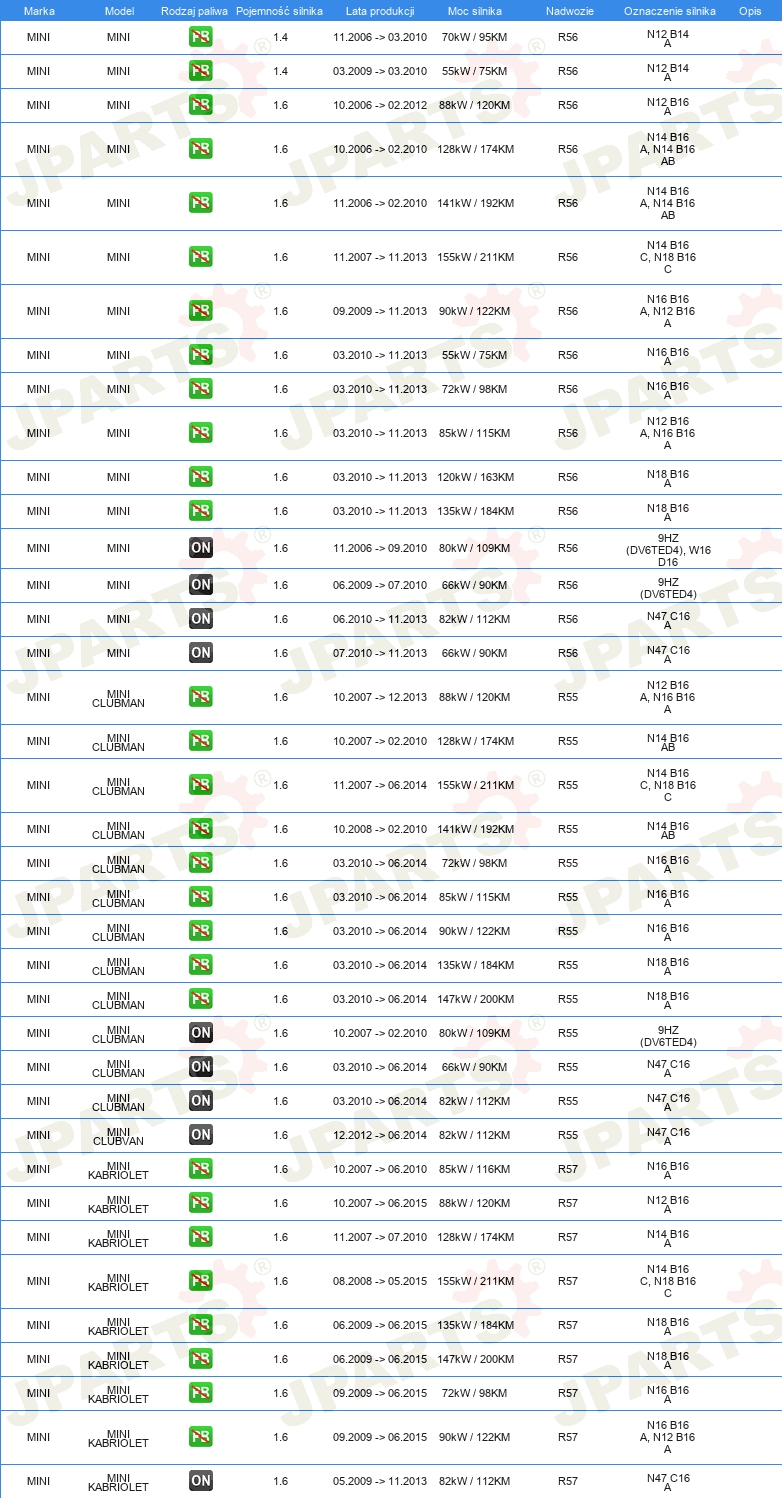Click the N18 B16 A code in 120kW / 163KM row
The width and height of the screenshot is (782, 1498).
point(668,478)
